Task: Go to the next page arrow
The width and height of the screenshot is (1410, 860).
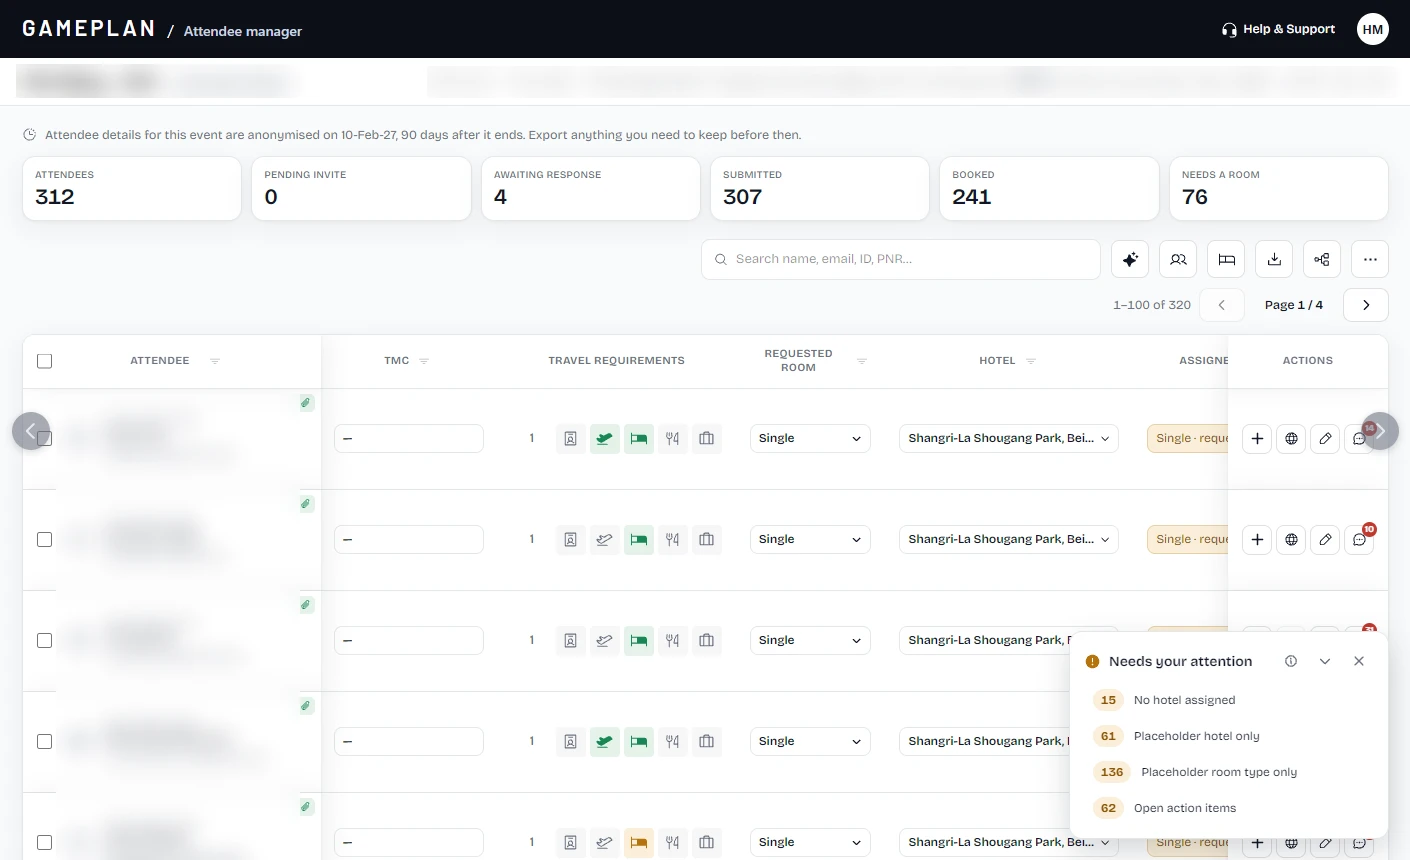Action: (1366, 305)
